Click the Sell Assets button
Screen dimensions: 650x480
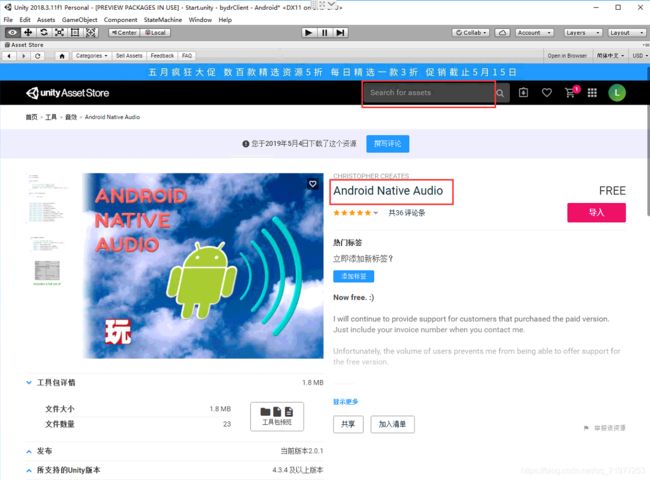pyautogui.click(x=129, y=56)
